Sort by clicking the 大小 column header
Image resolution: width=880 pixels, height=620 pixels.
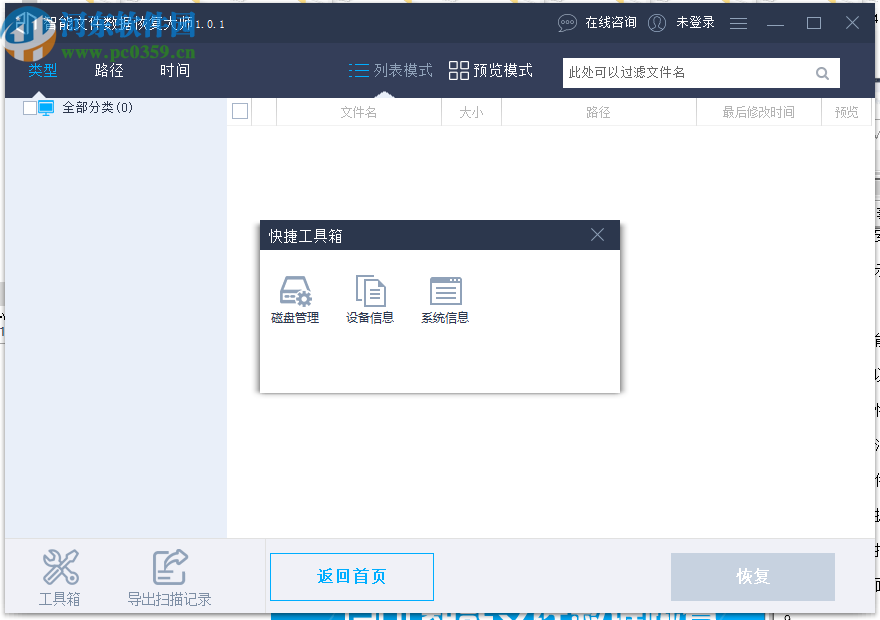tap(471, 112)
